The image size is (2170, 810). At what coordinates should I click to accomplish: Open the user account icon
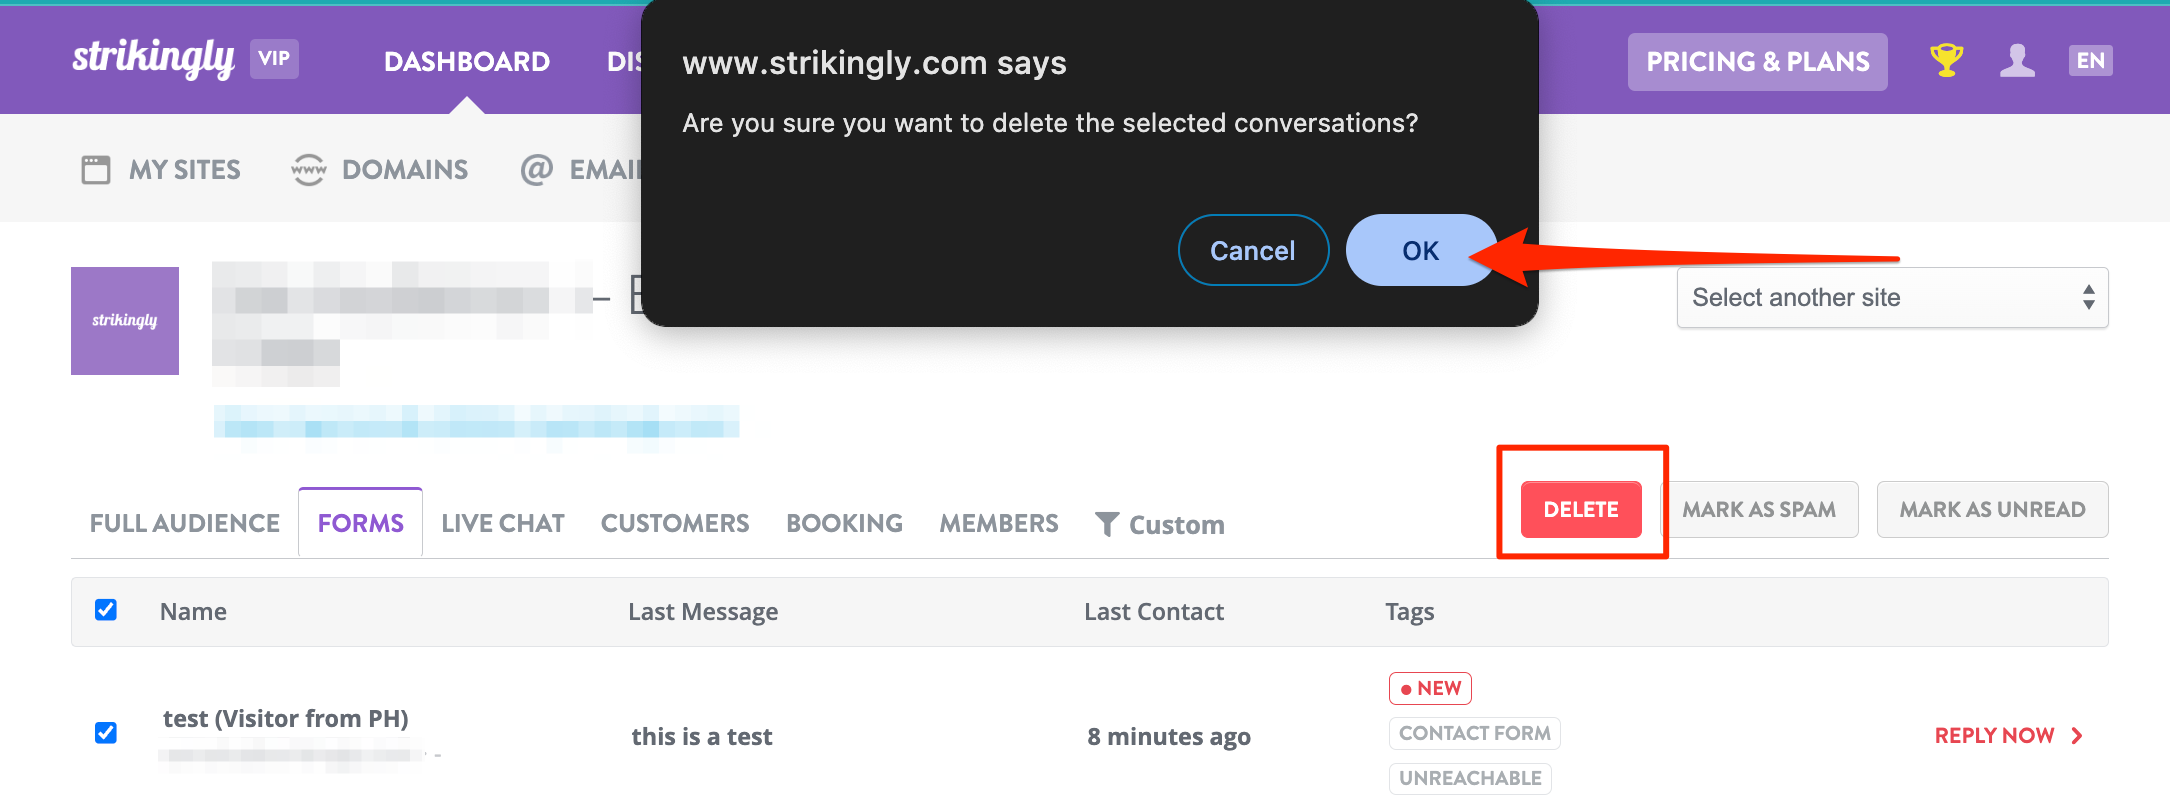(2017, 61)
